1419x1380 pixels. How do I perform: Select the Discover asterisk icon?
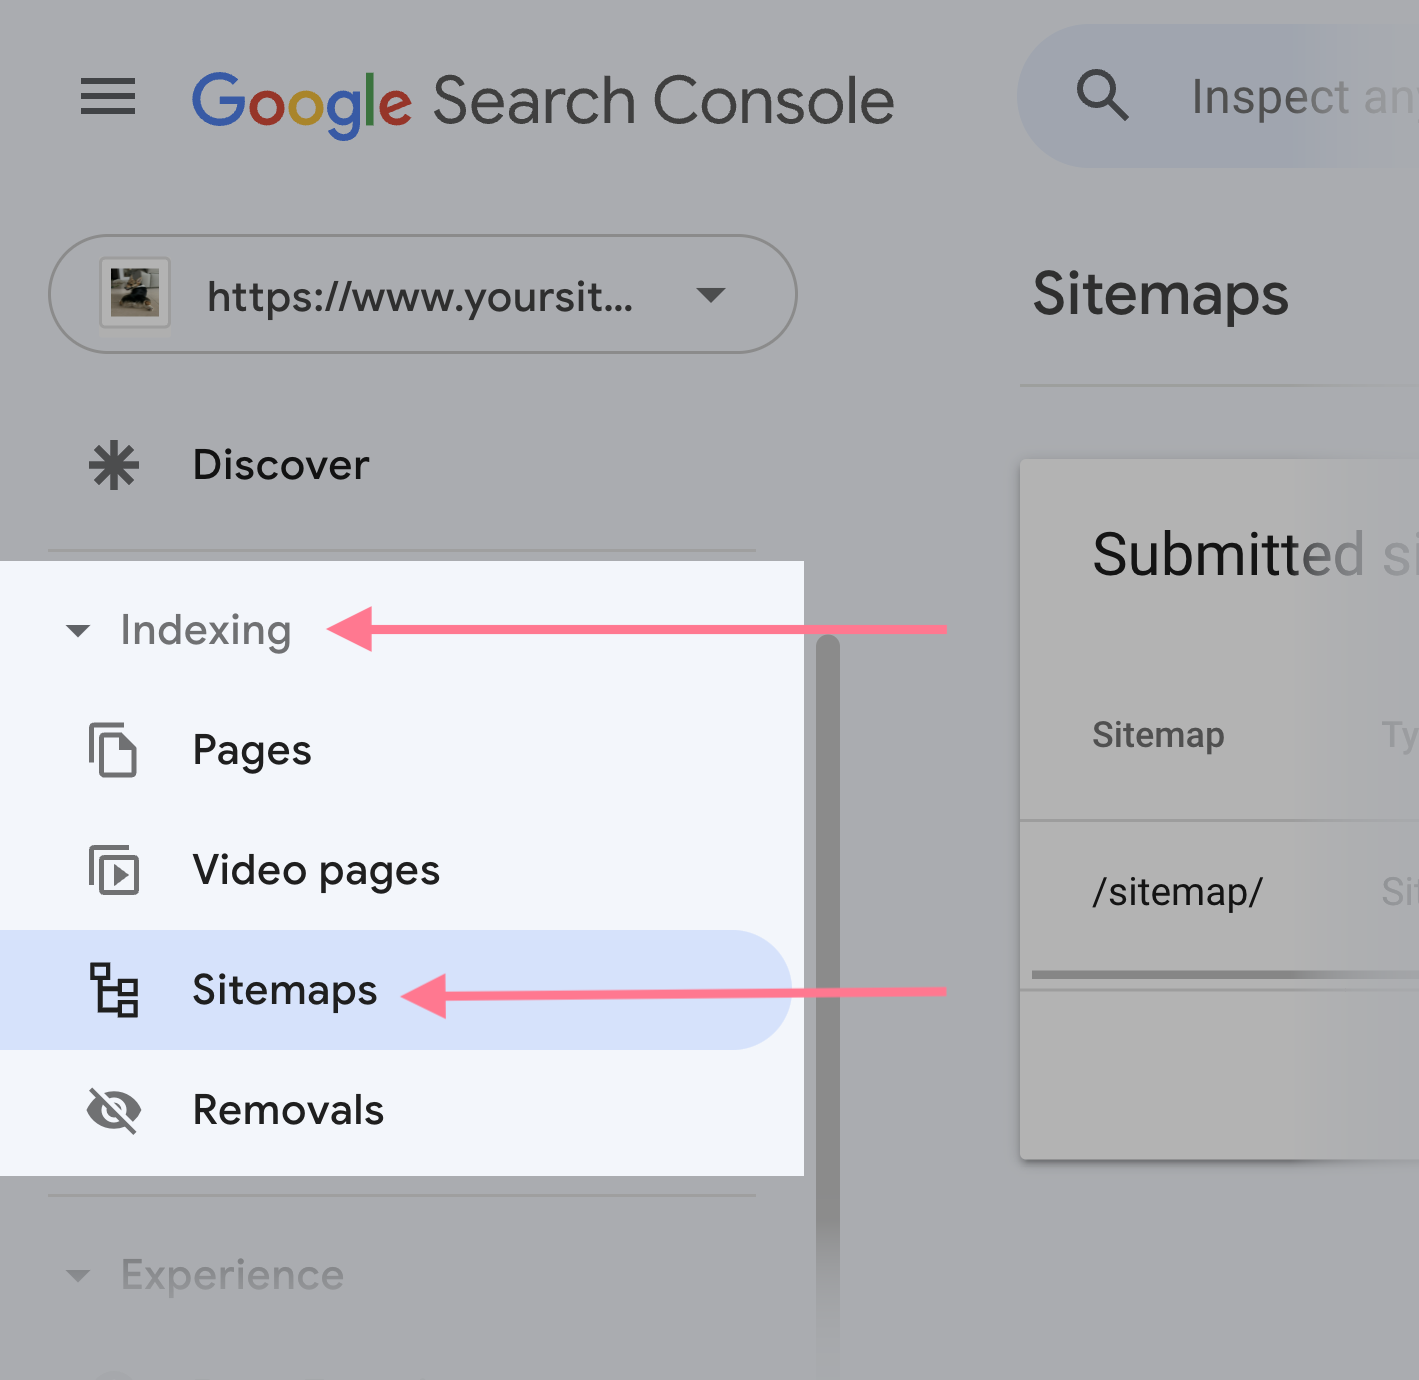point(113,464)
